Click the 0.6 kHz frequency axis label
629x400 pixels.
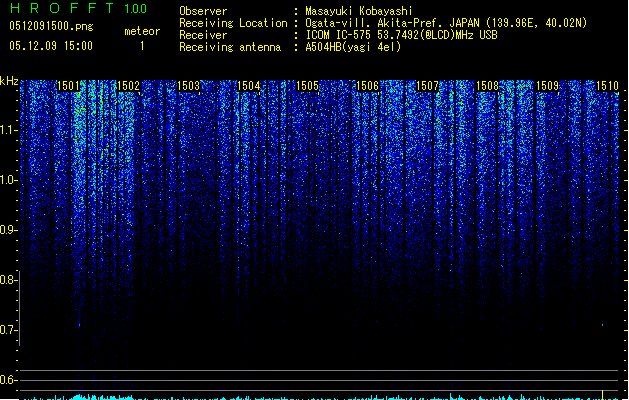click(8, 380)
